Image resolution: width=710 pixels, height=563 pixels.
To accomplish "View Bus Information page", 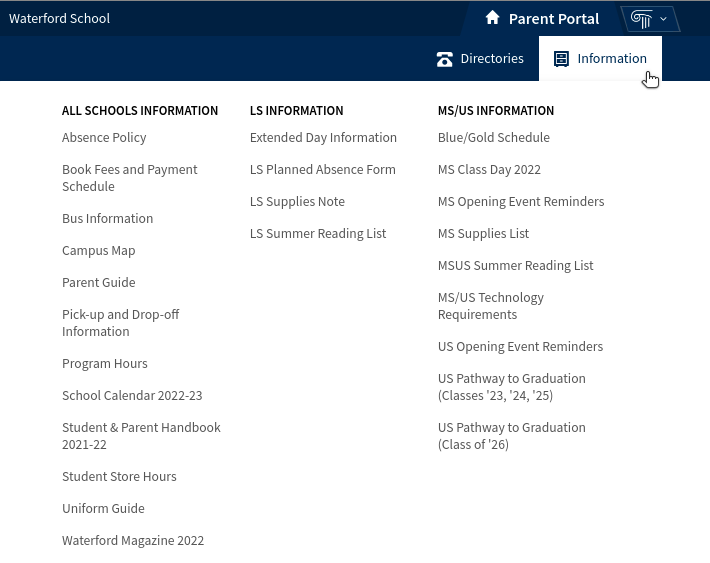I will pos(107,218).
